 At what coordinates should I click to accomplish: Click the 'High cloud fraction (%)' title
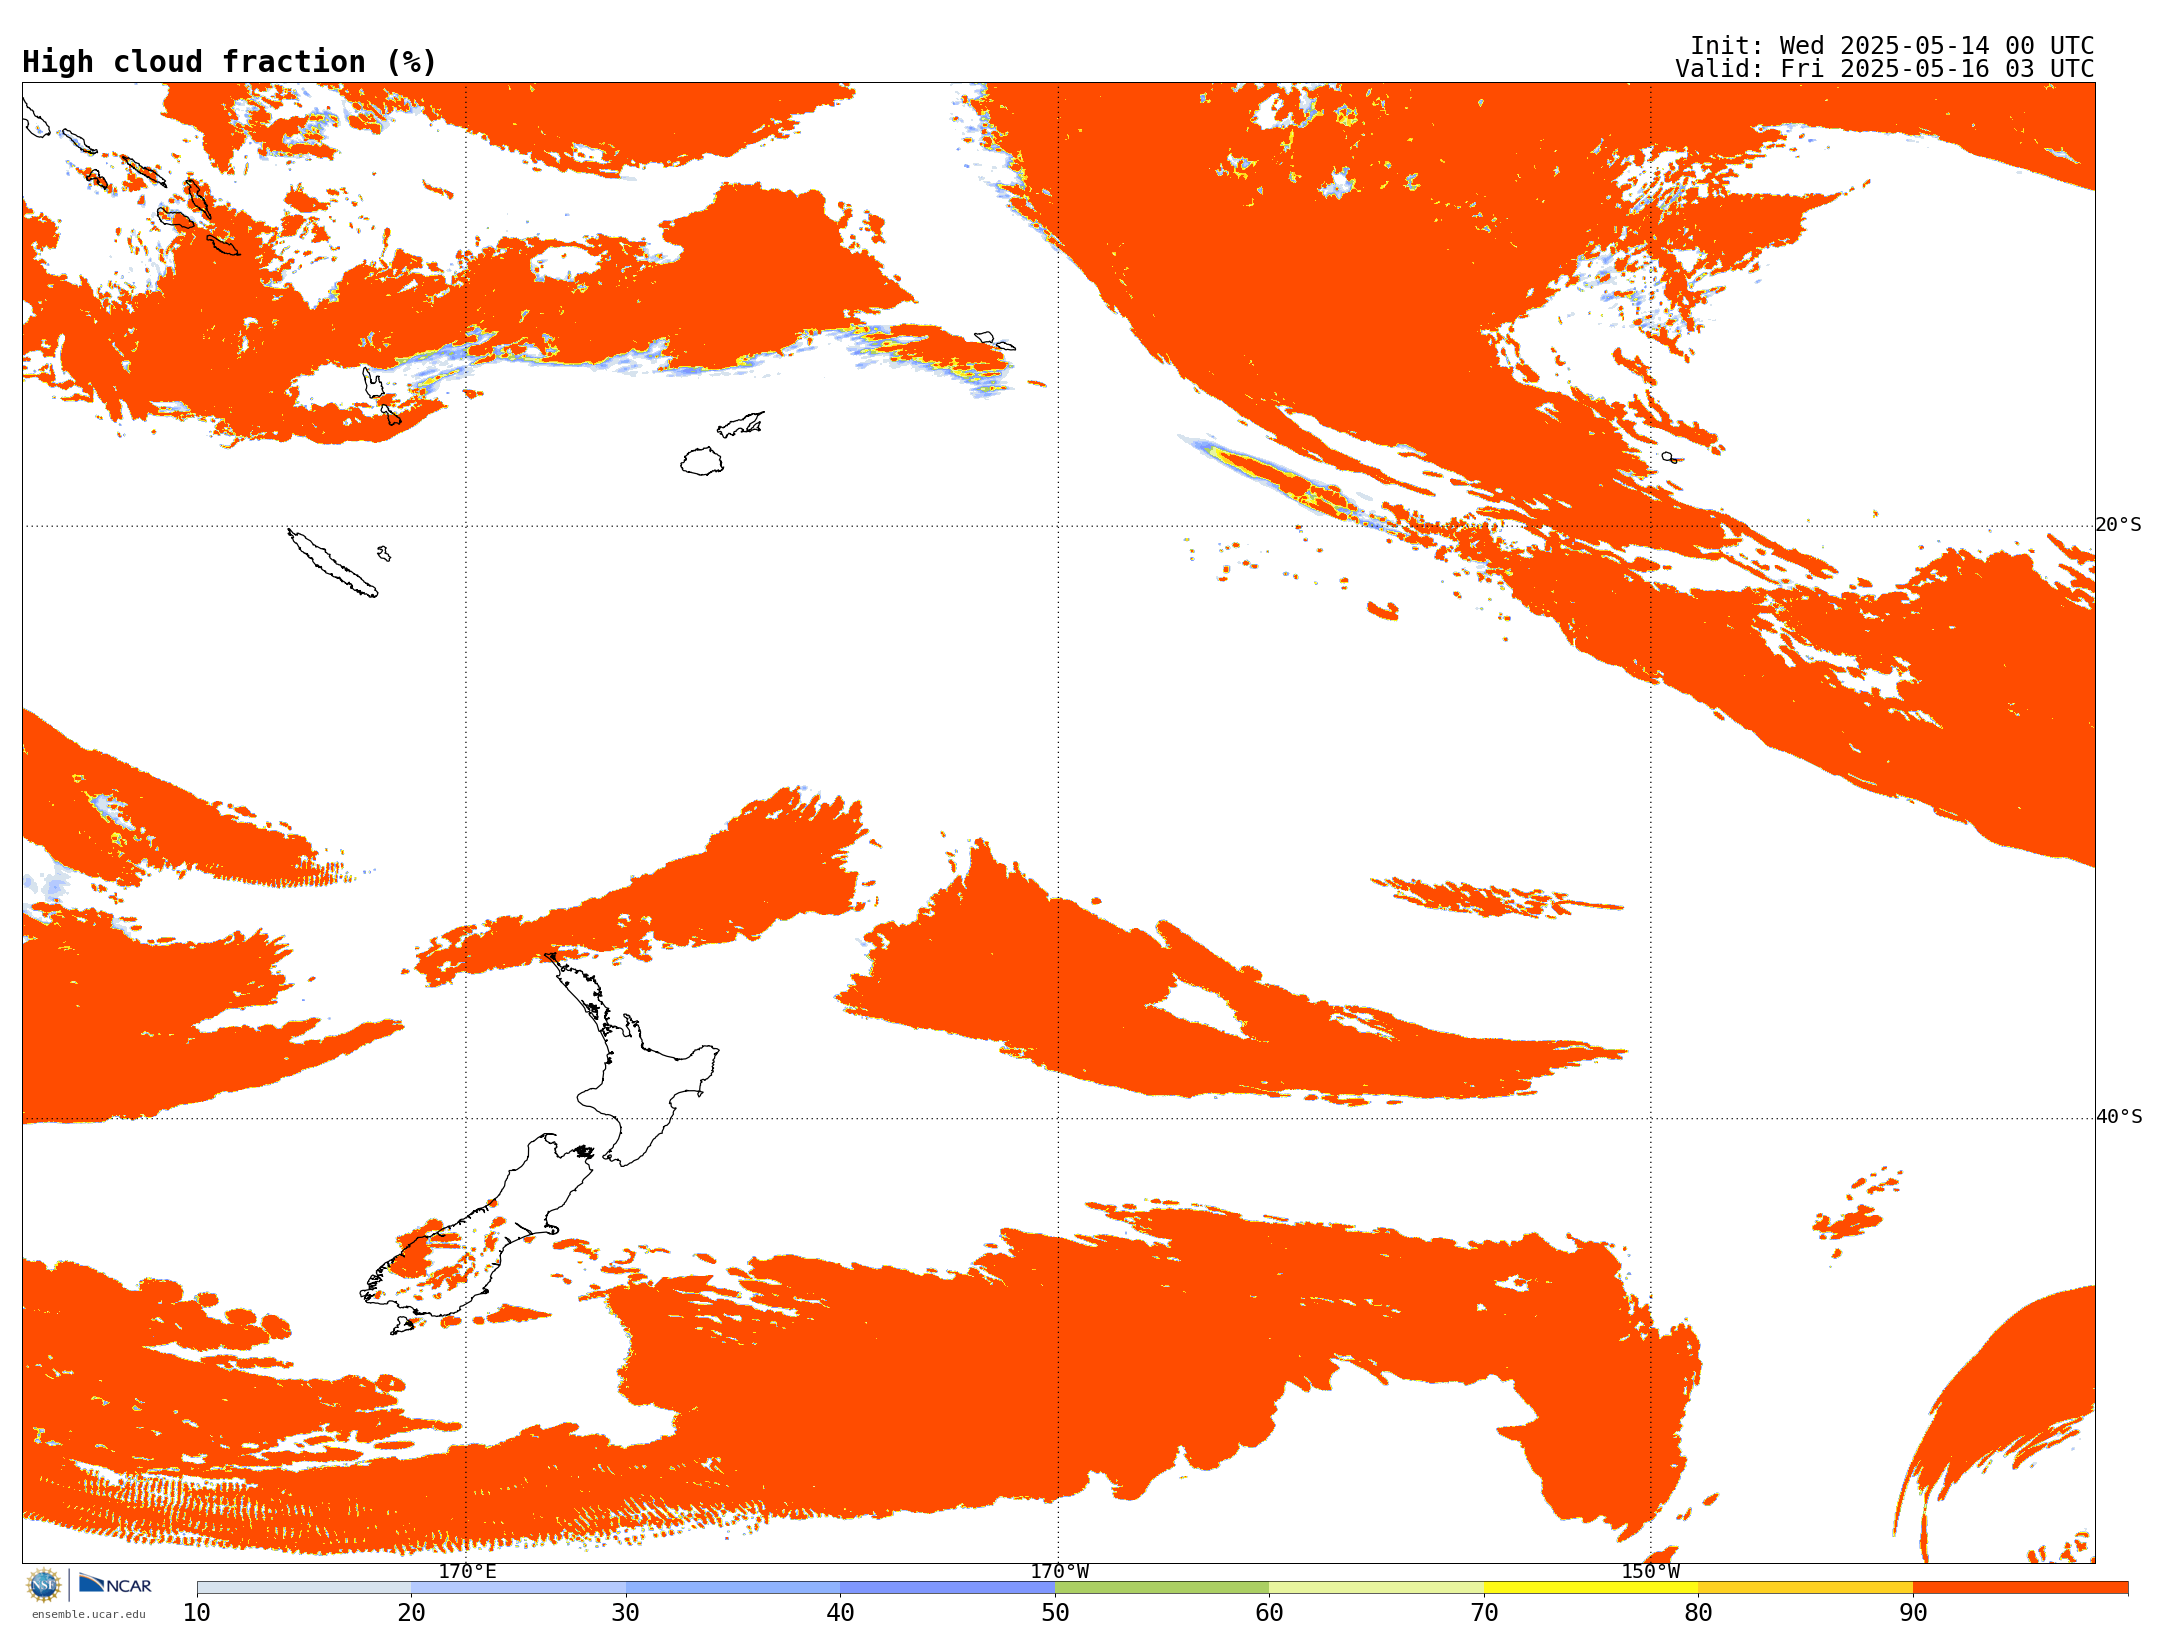pyautogui.click(x=229, y=62)
